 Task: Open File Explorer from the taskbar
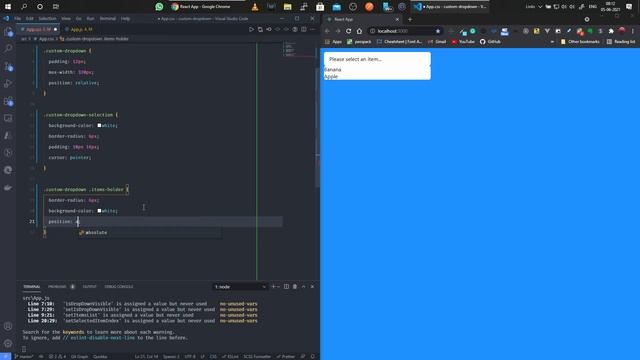click(288, 7)
